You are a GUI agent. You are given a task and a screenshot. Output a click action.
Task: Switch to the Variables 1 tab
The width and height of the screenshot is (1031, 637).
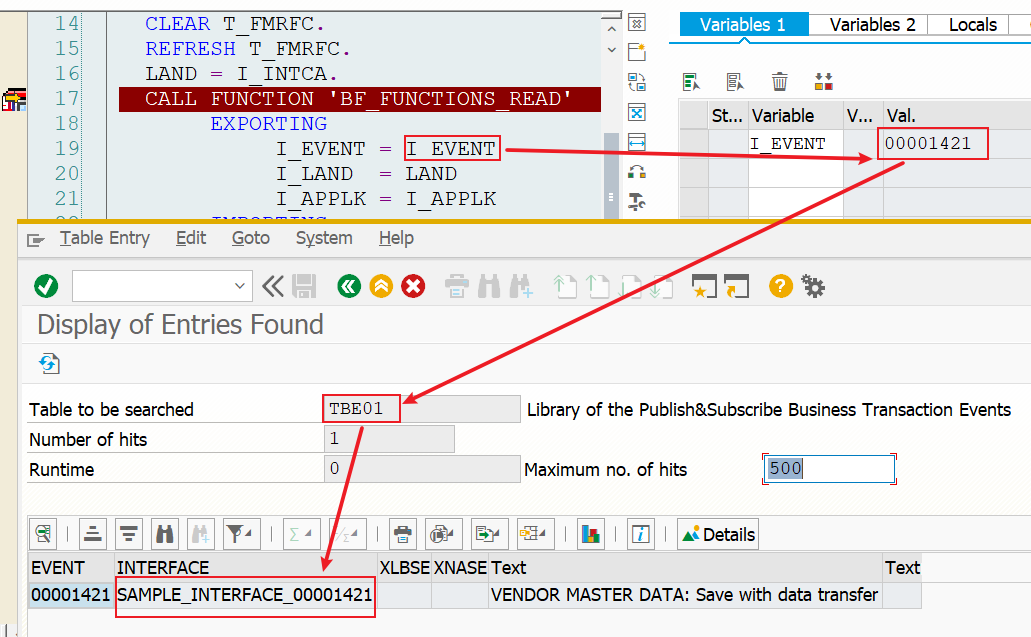tap(743, 24)
